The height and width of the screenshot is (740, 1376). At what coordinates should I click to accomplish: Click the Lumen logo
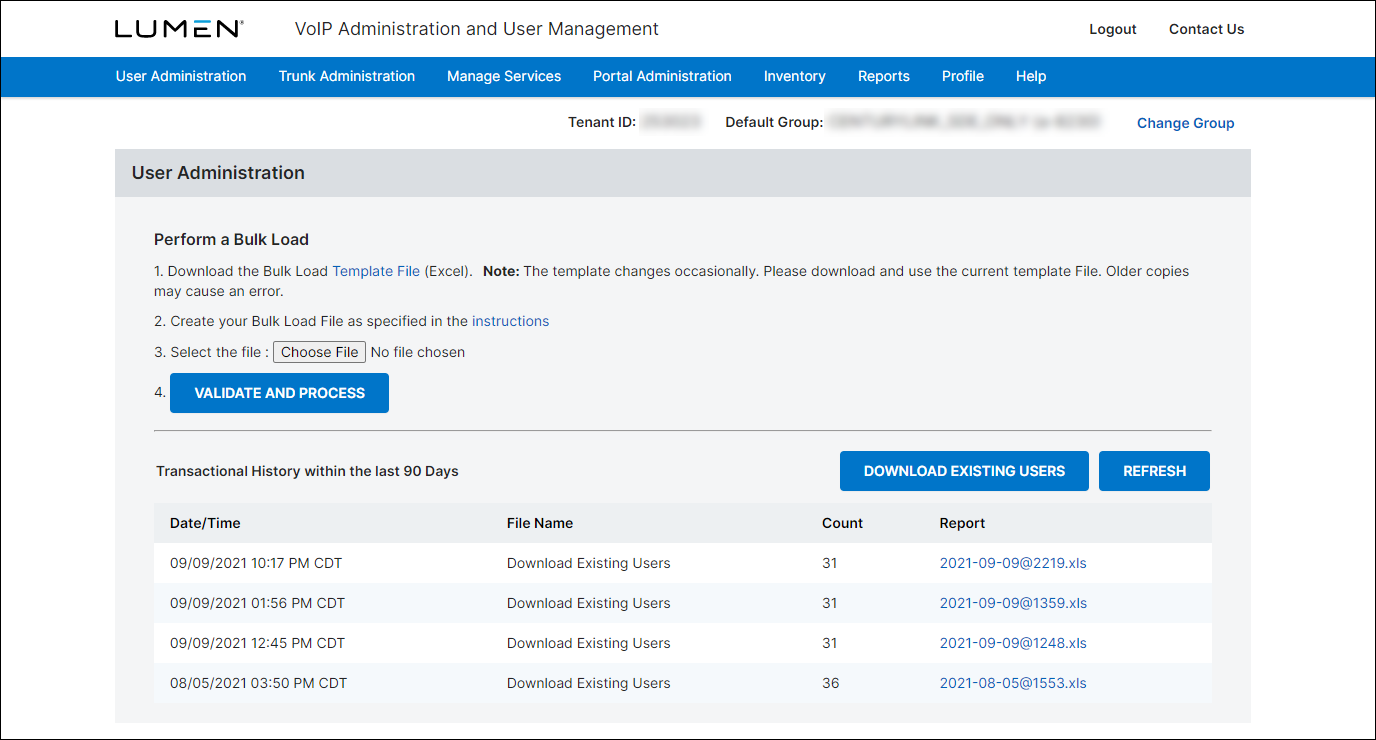(179, 29)
